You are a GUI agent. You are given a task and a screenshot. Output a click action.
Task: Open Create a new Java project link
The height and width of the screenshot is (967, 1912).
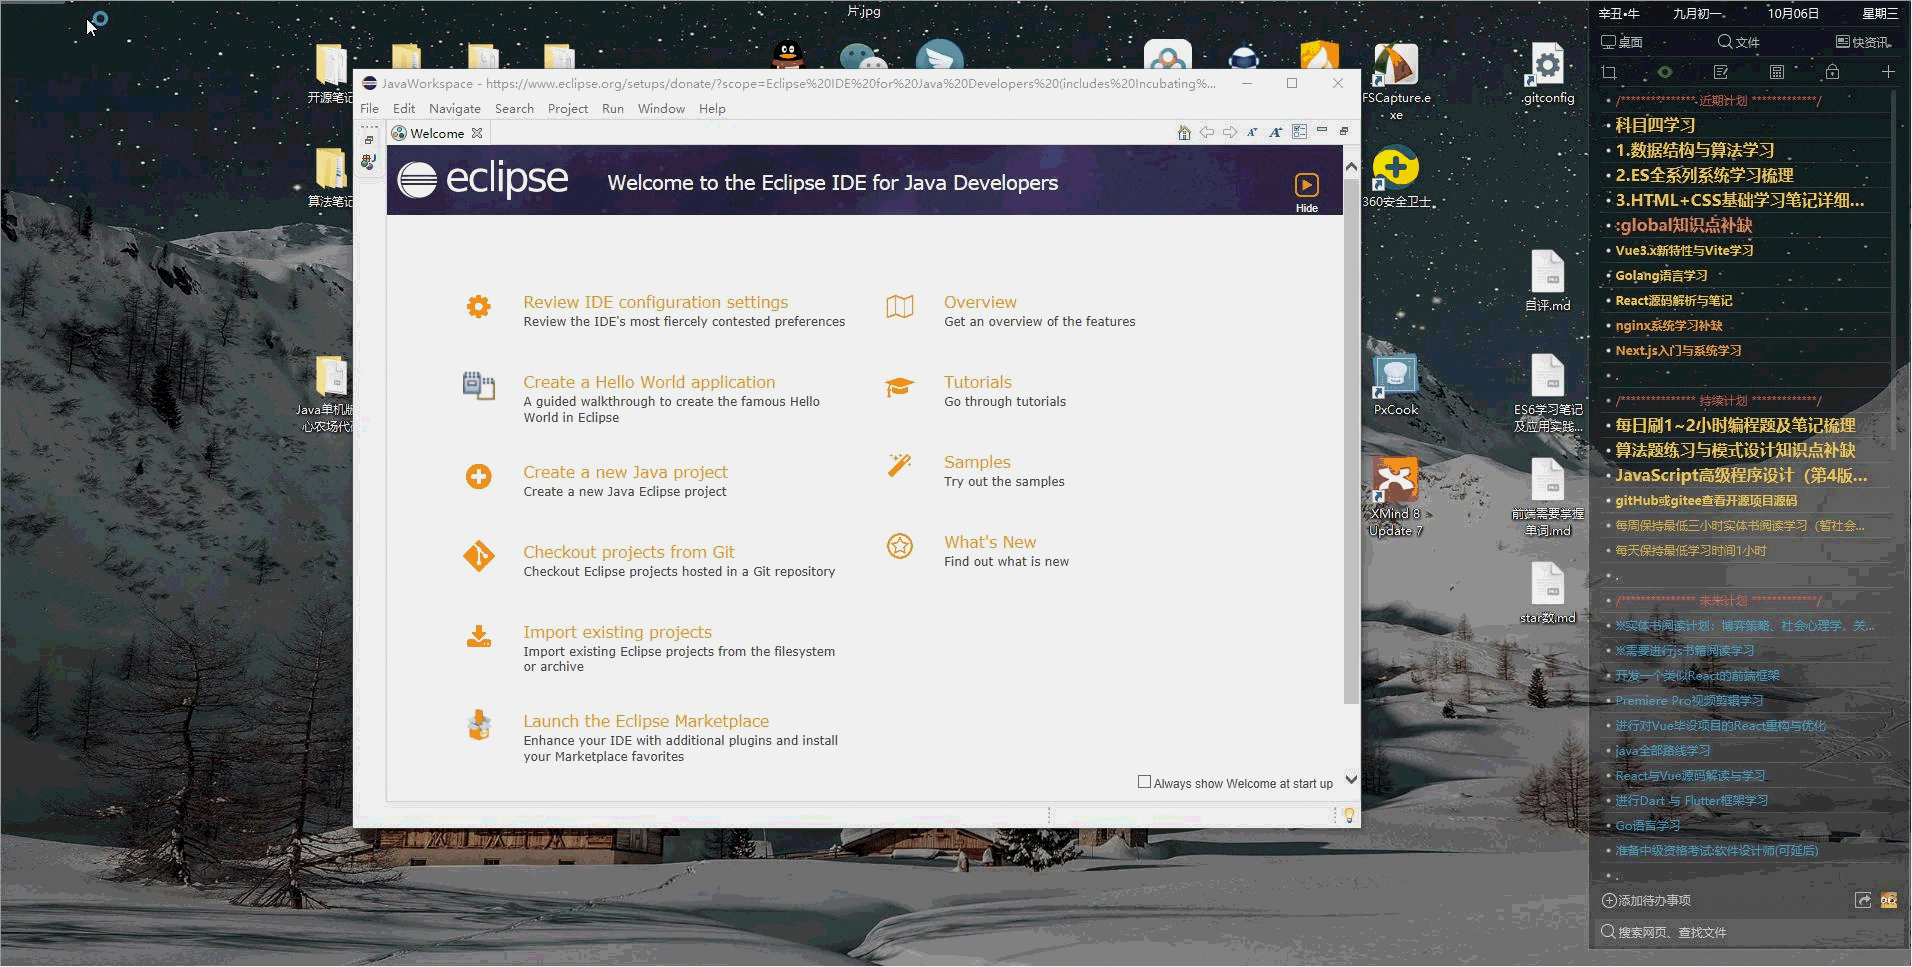coord(625,472)
